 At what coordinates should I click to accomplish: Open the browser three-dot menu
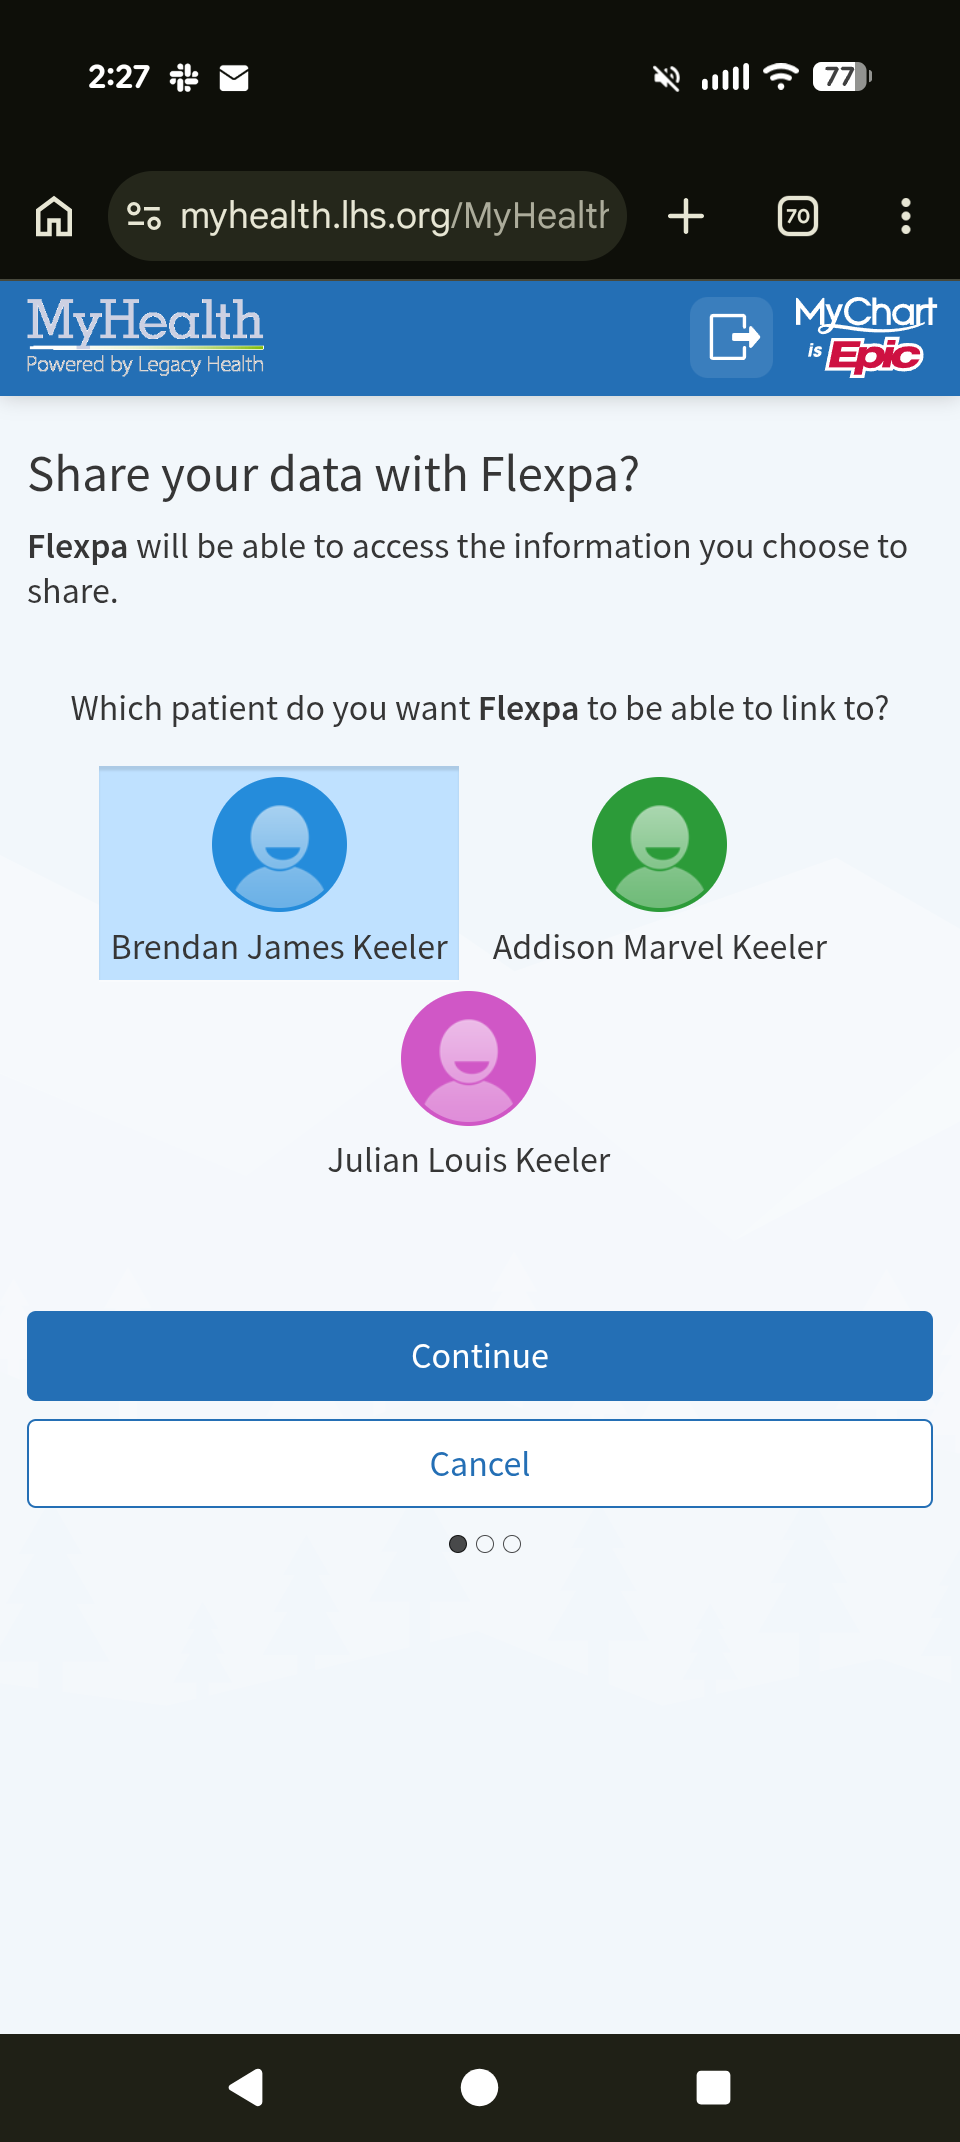[906, 216]
